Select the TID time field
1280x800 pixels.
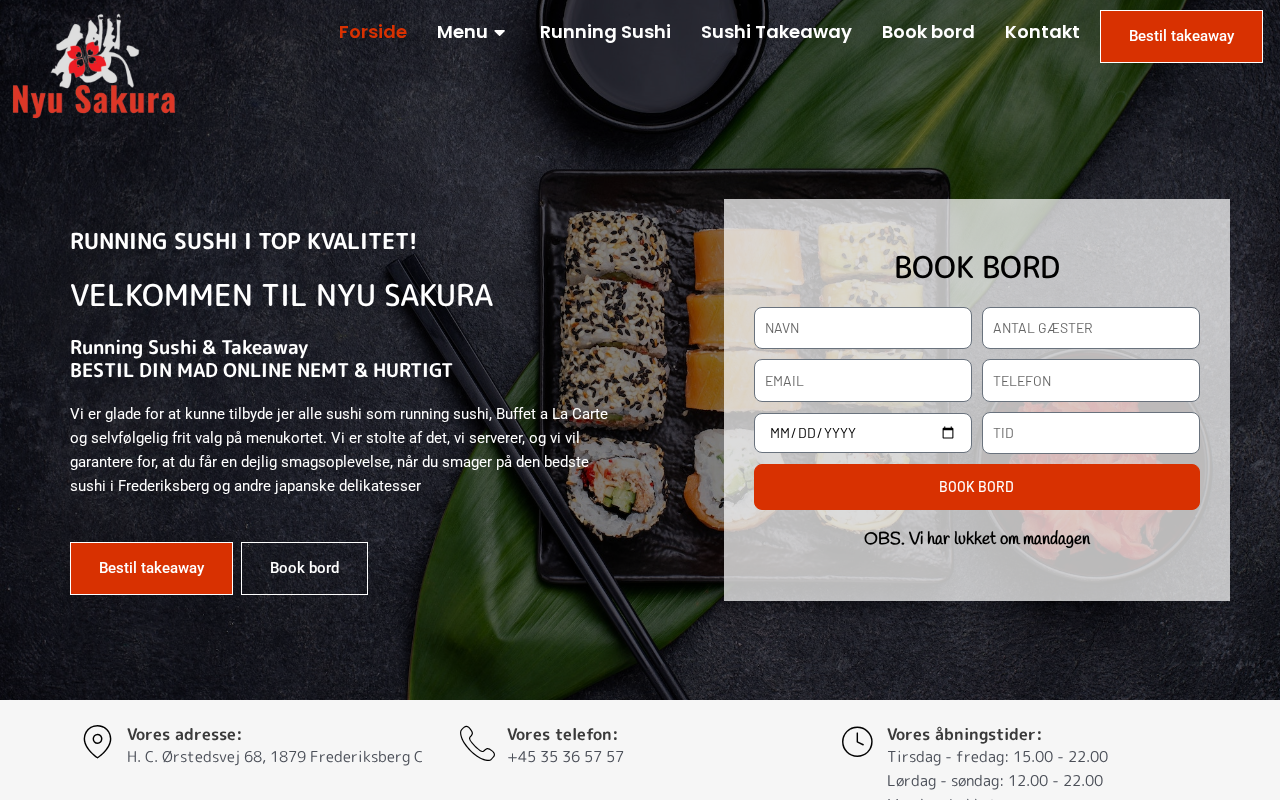pyautogui.click(x=1091, y=433)
